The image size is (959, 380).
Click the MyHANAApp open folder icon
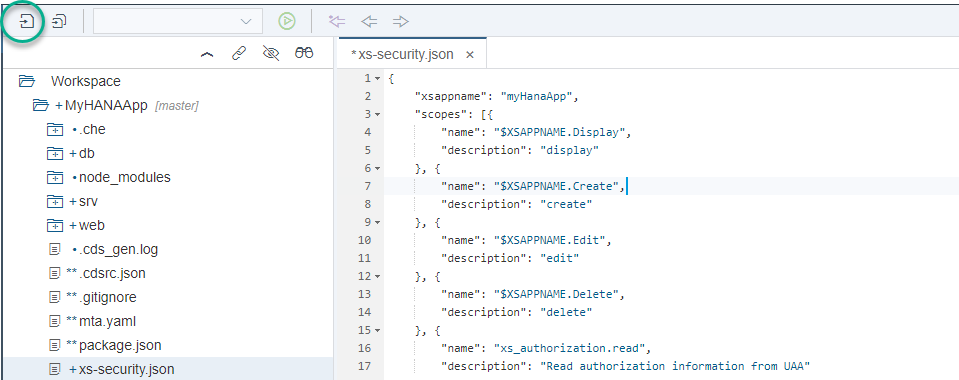pyautogui.click(x=40, y=105)
